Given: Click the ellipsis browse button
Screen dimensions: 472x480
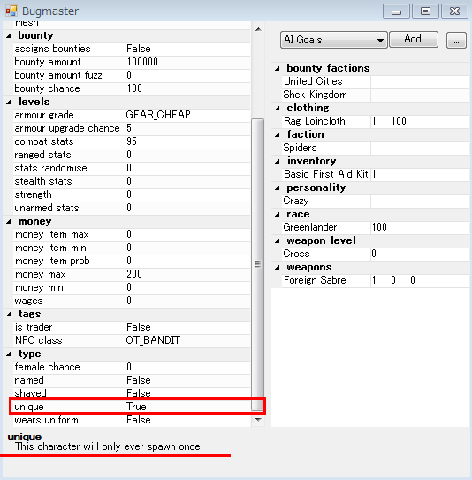Looking at the screenshot, I should 456,41.
